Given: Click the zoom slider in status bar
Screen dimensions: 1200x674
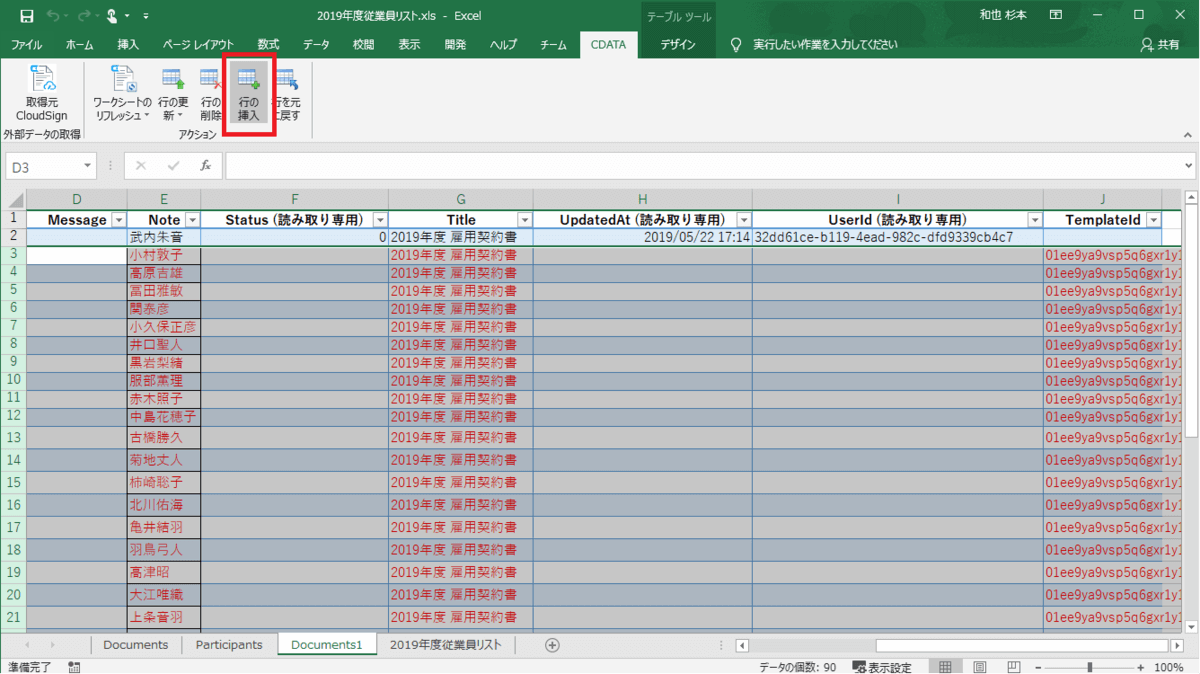Looking at the screenshot, I should coord(1089,667).
